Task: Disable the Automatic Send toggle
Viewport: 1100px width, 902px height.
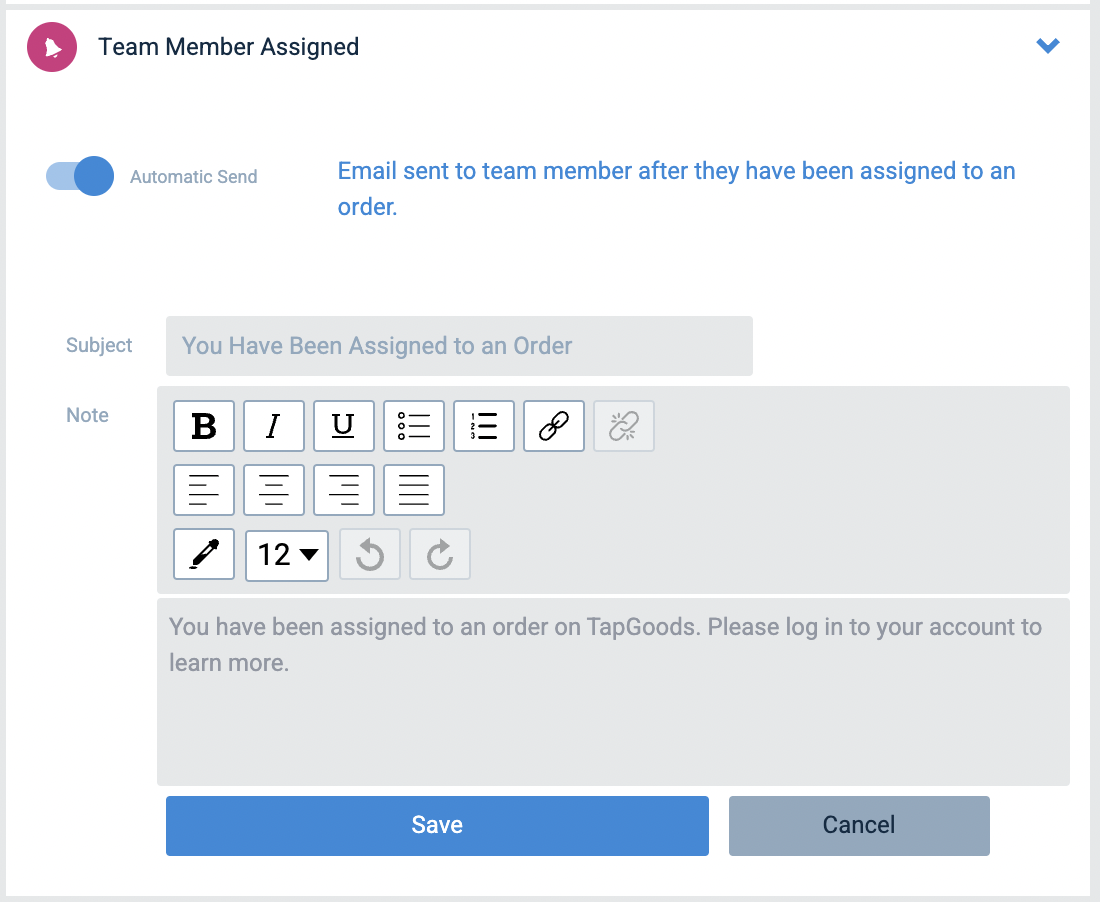Action: (80, 176)
